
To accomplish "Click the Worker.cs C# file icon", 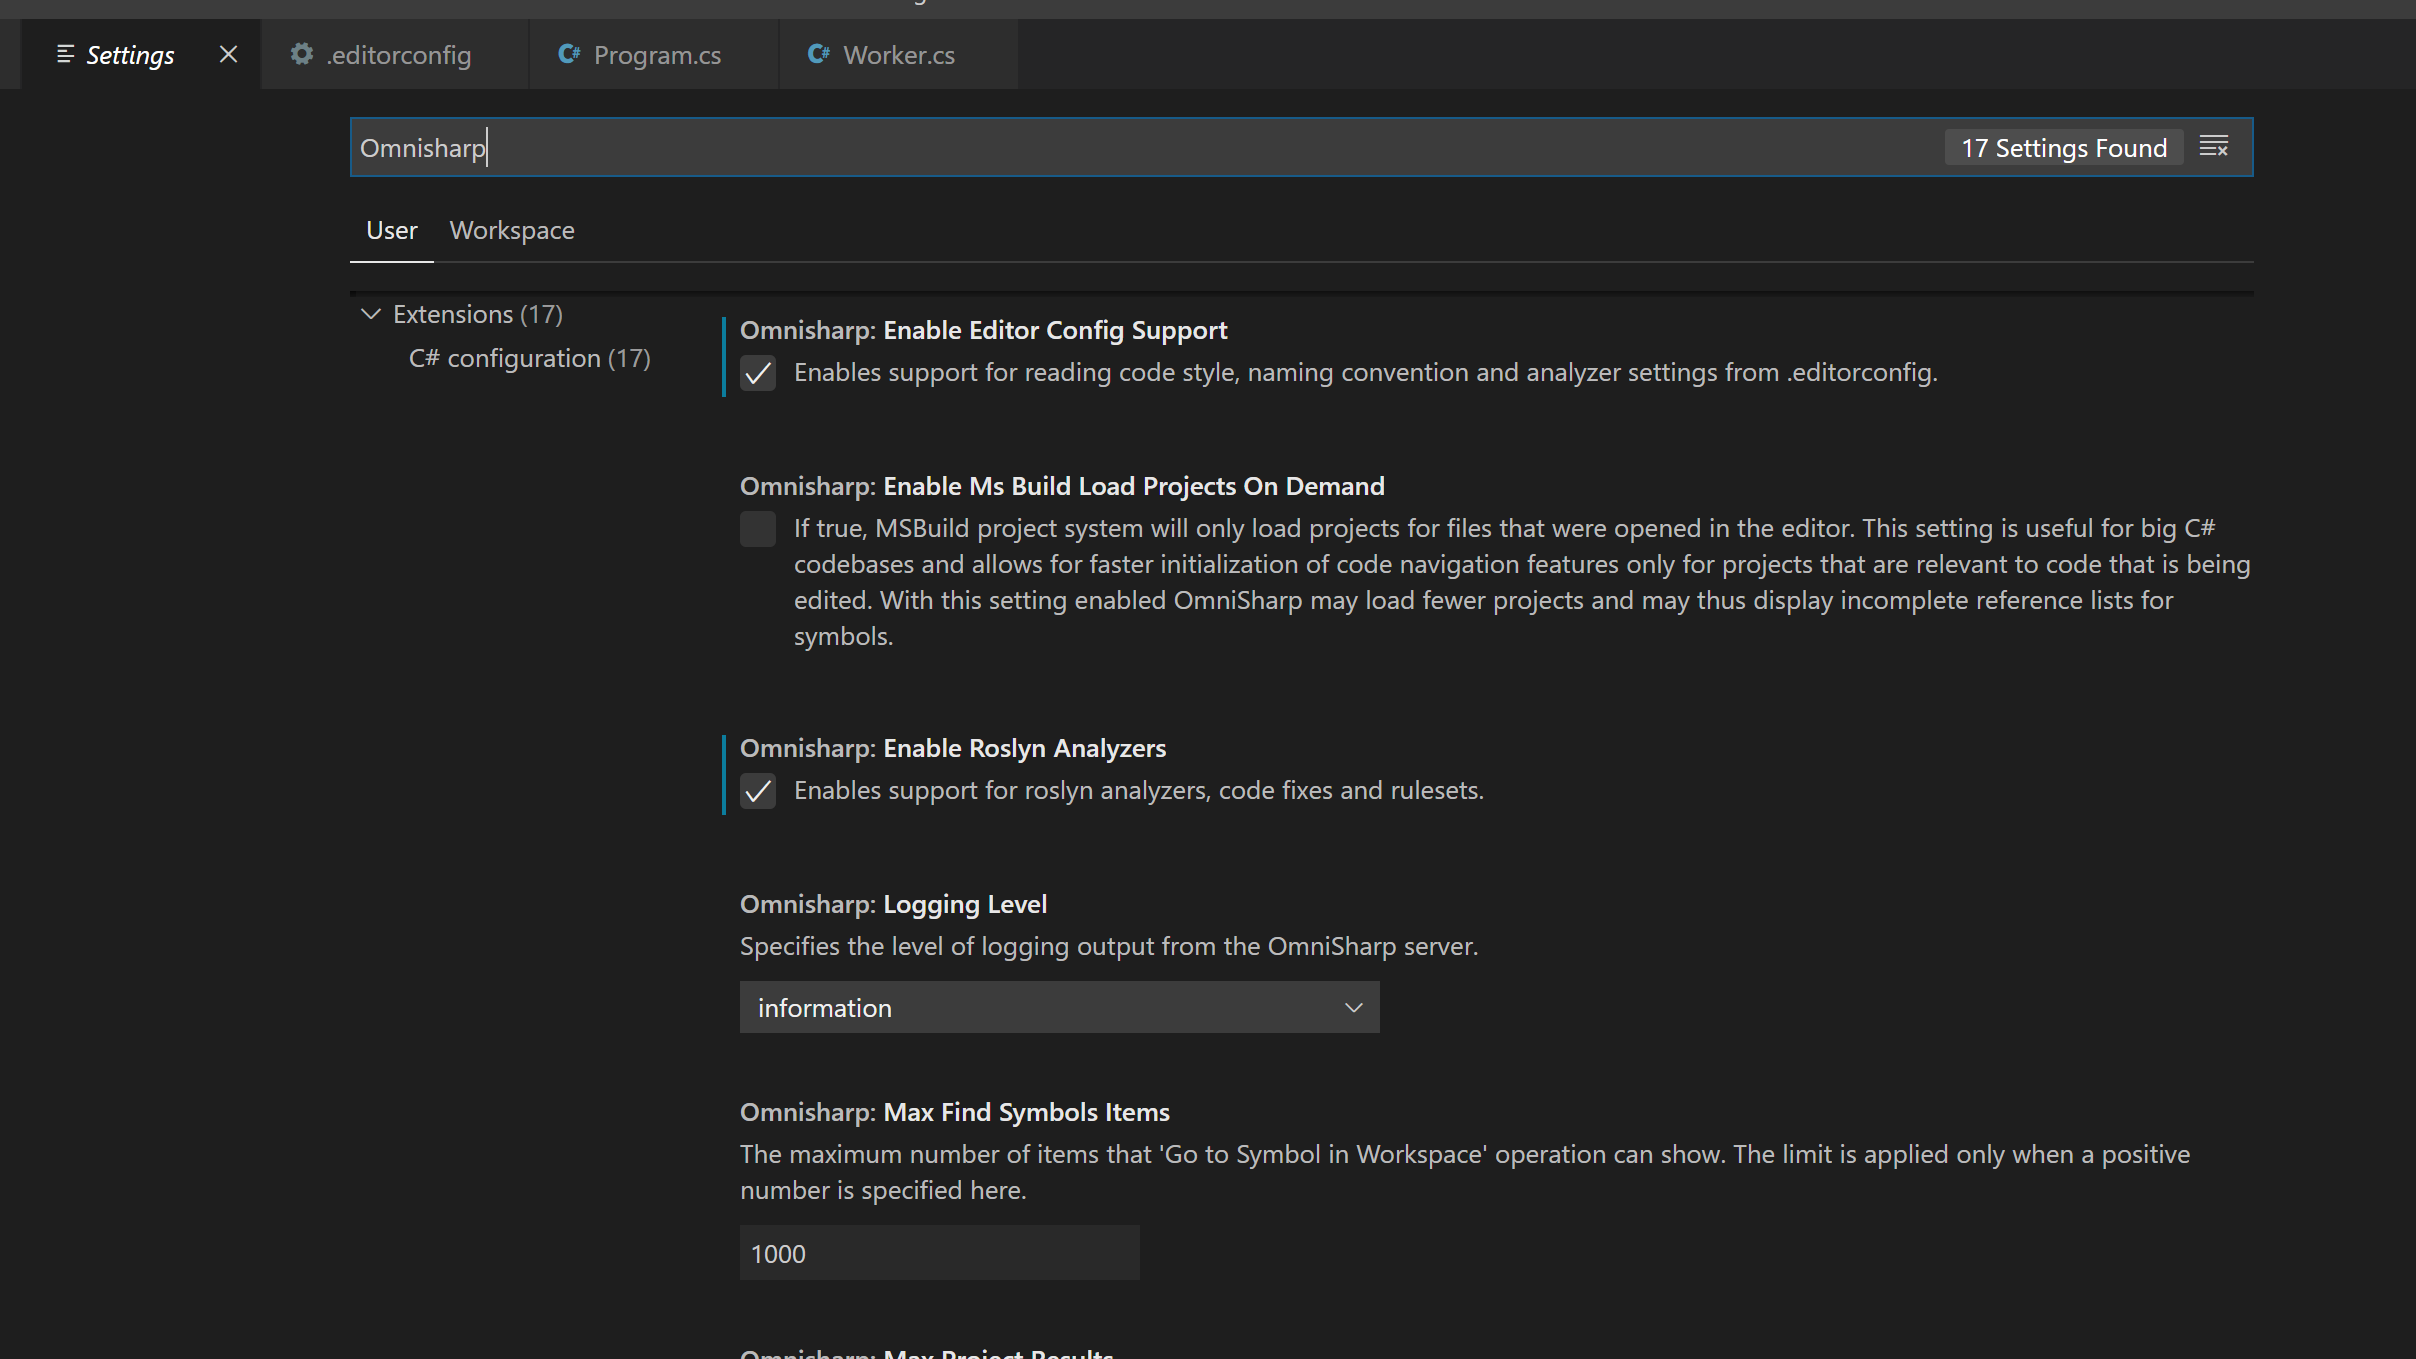I will click(819, 54).
